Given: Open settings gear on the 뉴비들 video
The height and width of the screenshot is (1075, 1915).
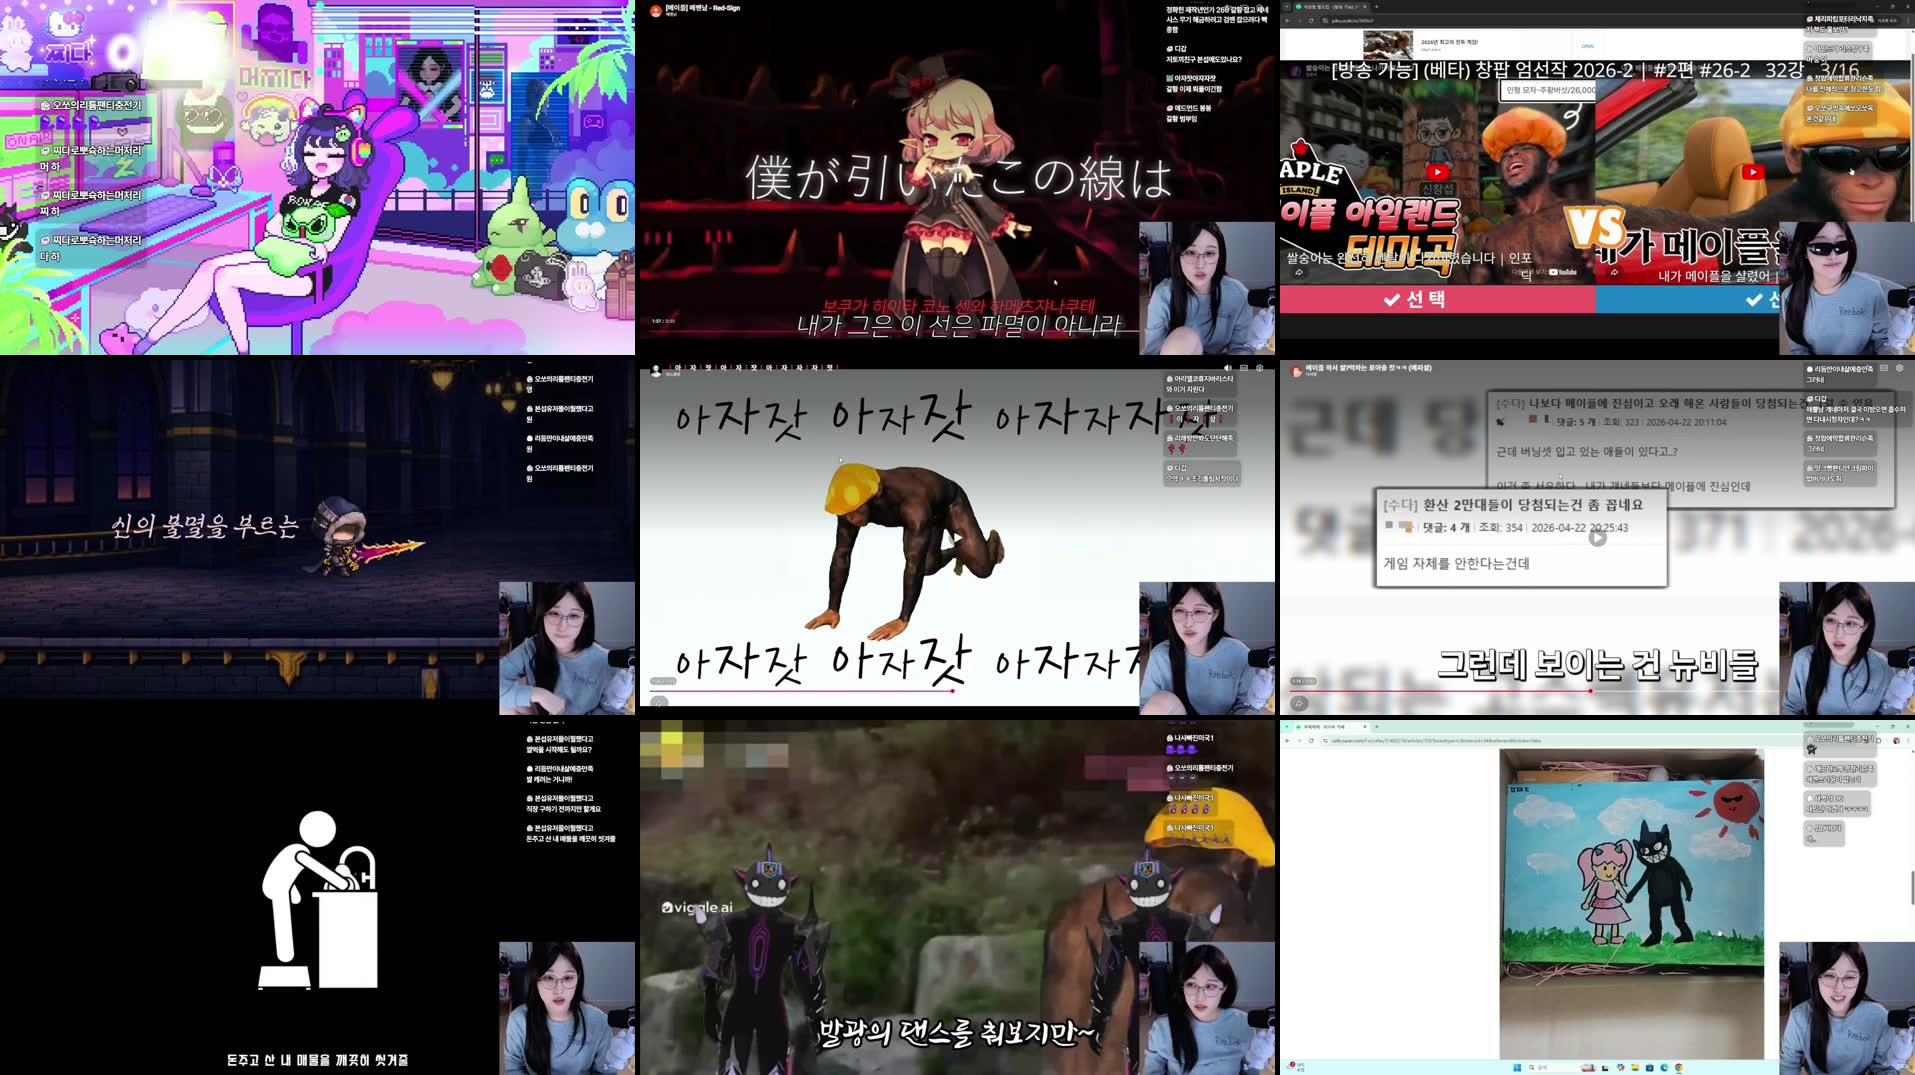Looking at the screenshot, I should 1899,368.
